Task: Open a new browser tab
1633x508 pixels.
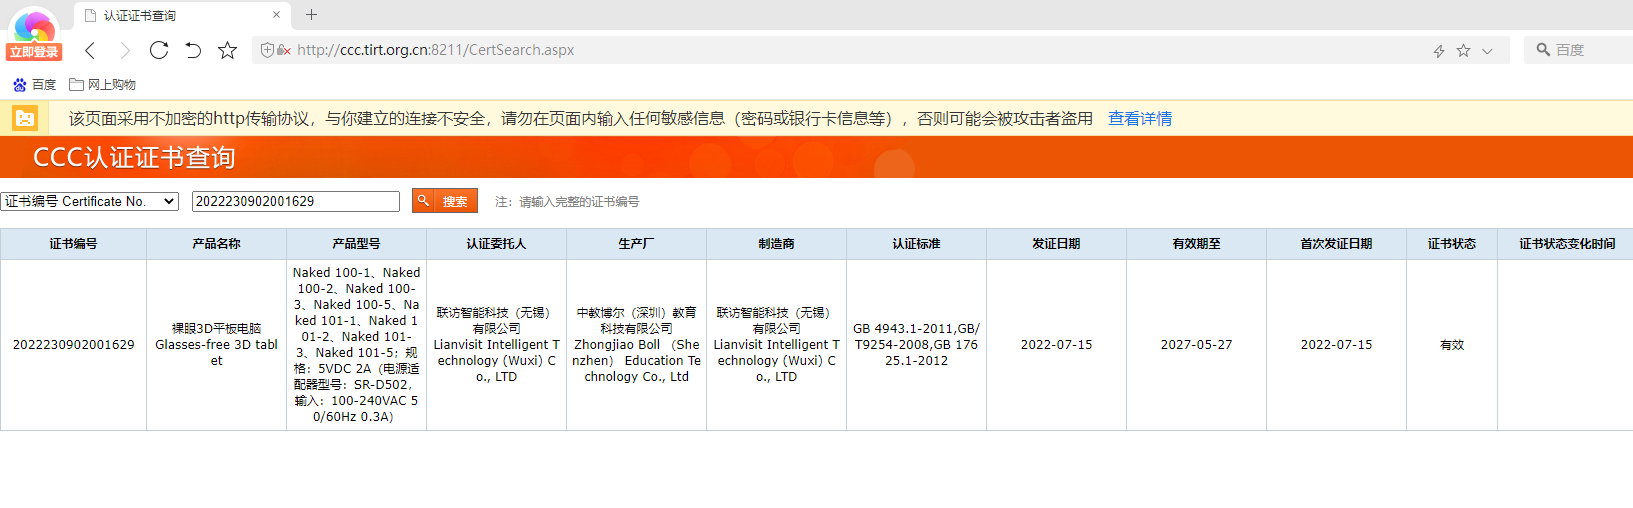Action: pos(311,15)
